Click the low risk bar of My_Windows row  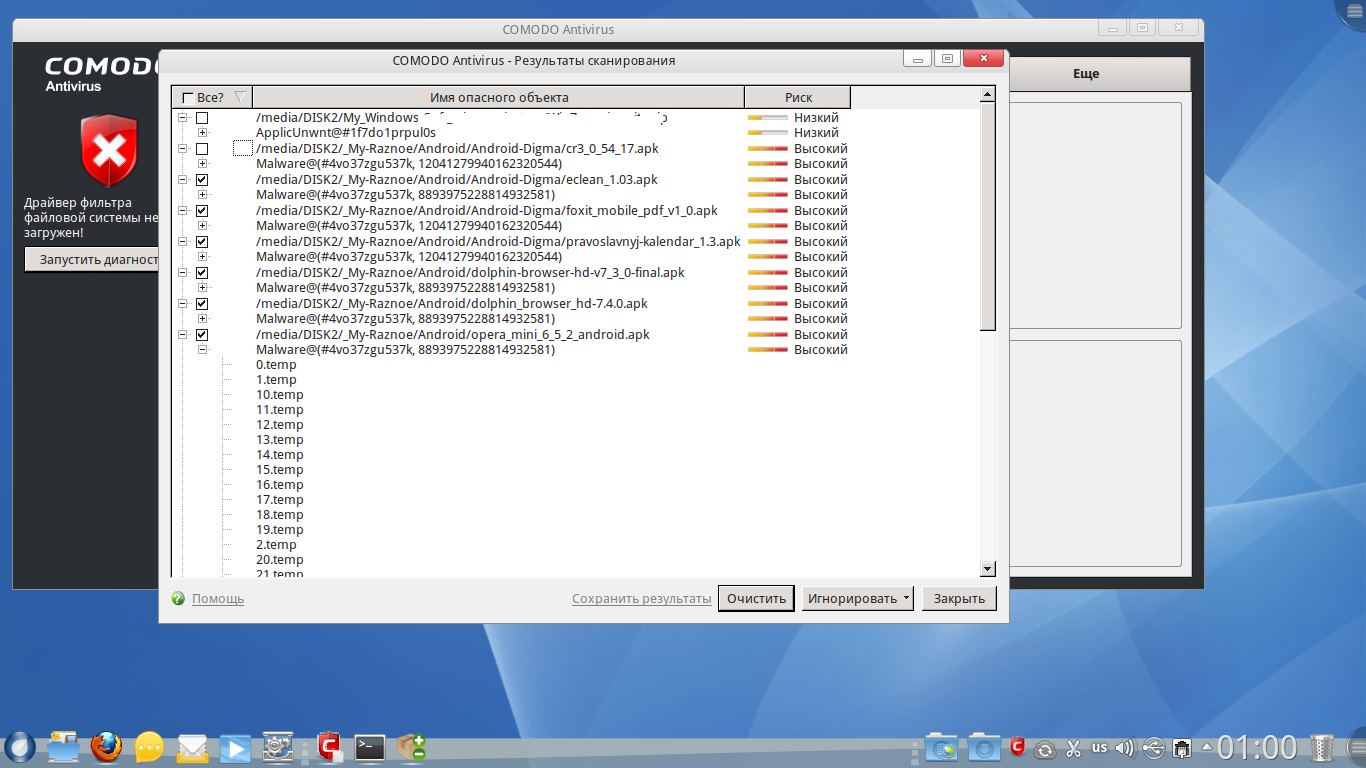coord(768,118)
